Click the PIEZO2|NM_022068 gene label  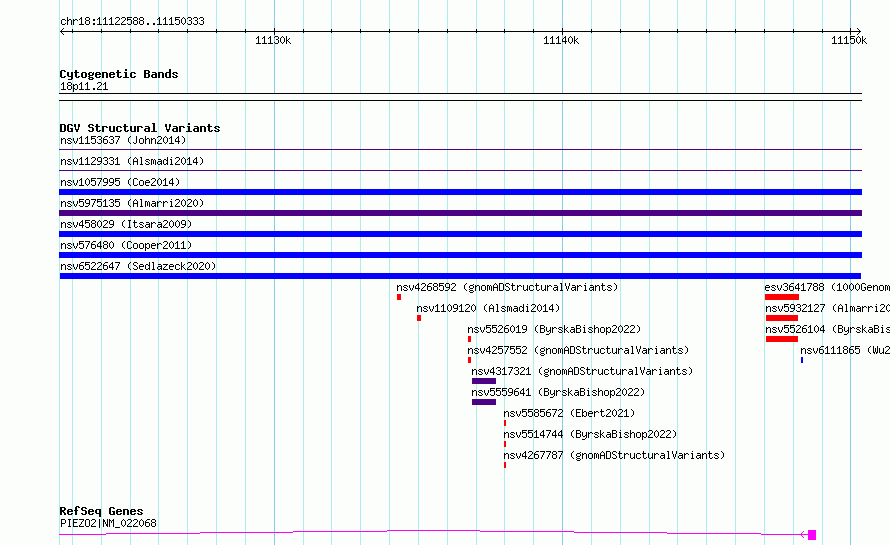click(x=108, y=523)
